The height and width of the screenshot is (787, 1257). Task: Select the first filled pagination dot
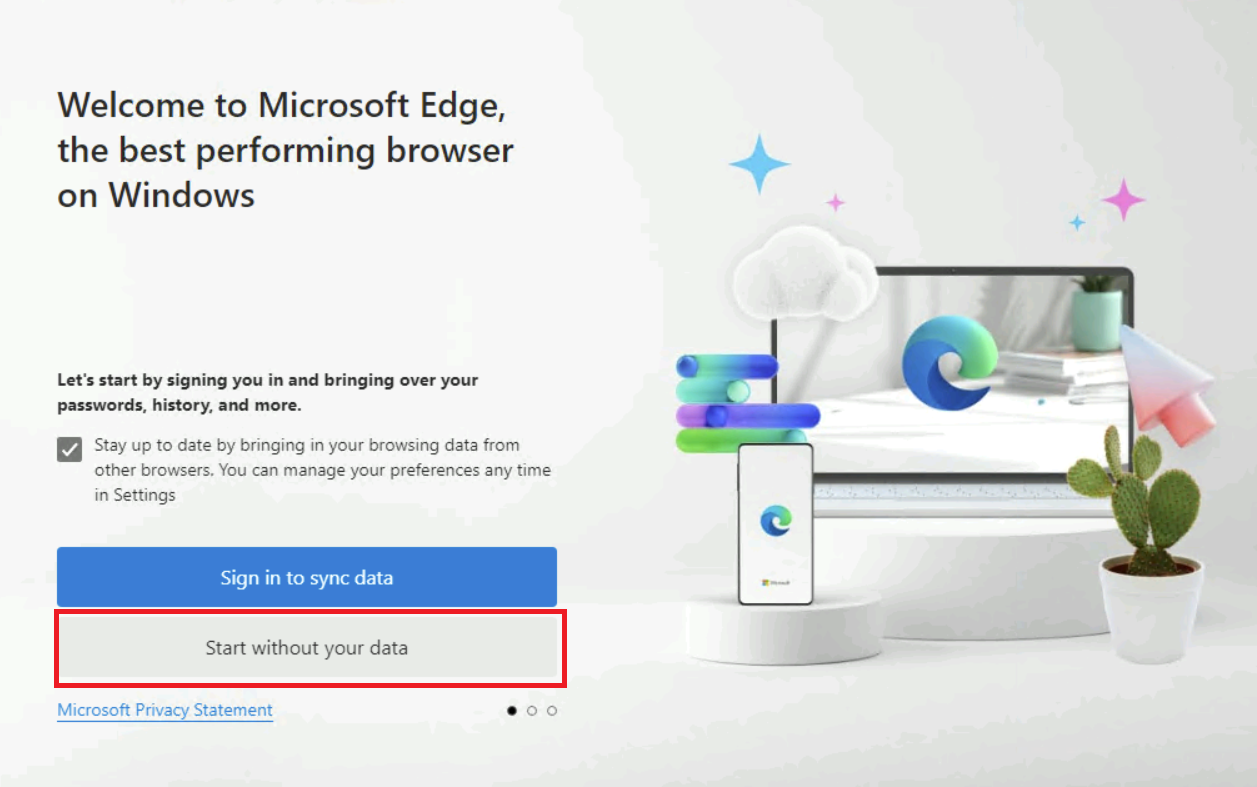(512, 711)
